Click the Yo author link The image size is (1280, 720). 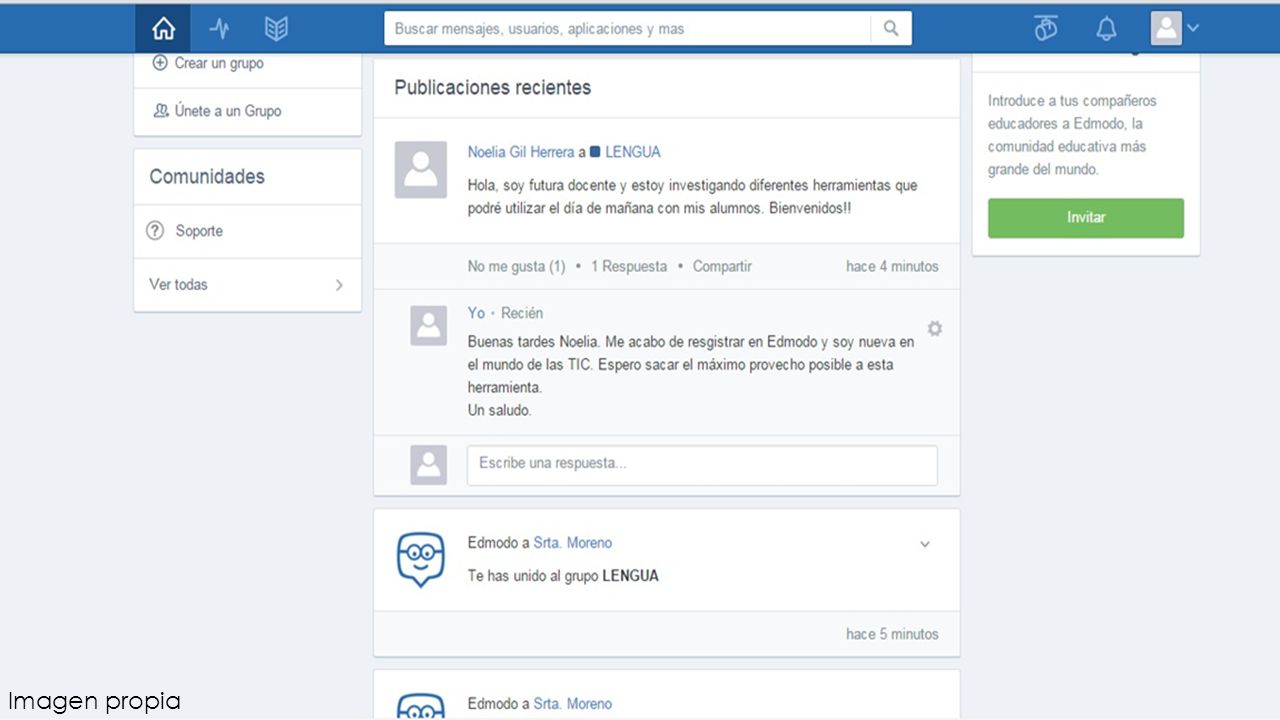tap(476, 313)
